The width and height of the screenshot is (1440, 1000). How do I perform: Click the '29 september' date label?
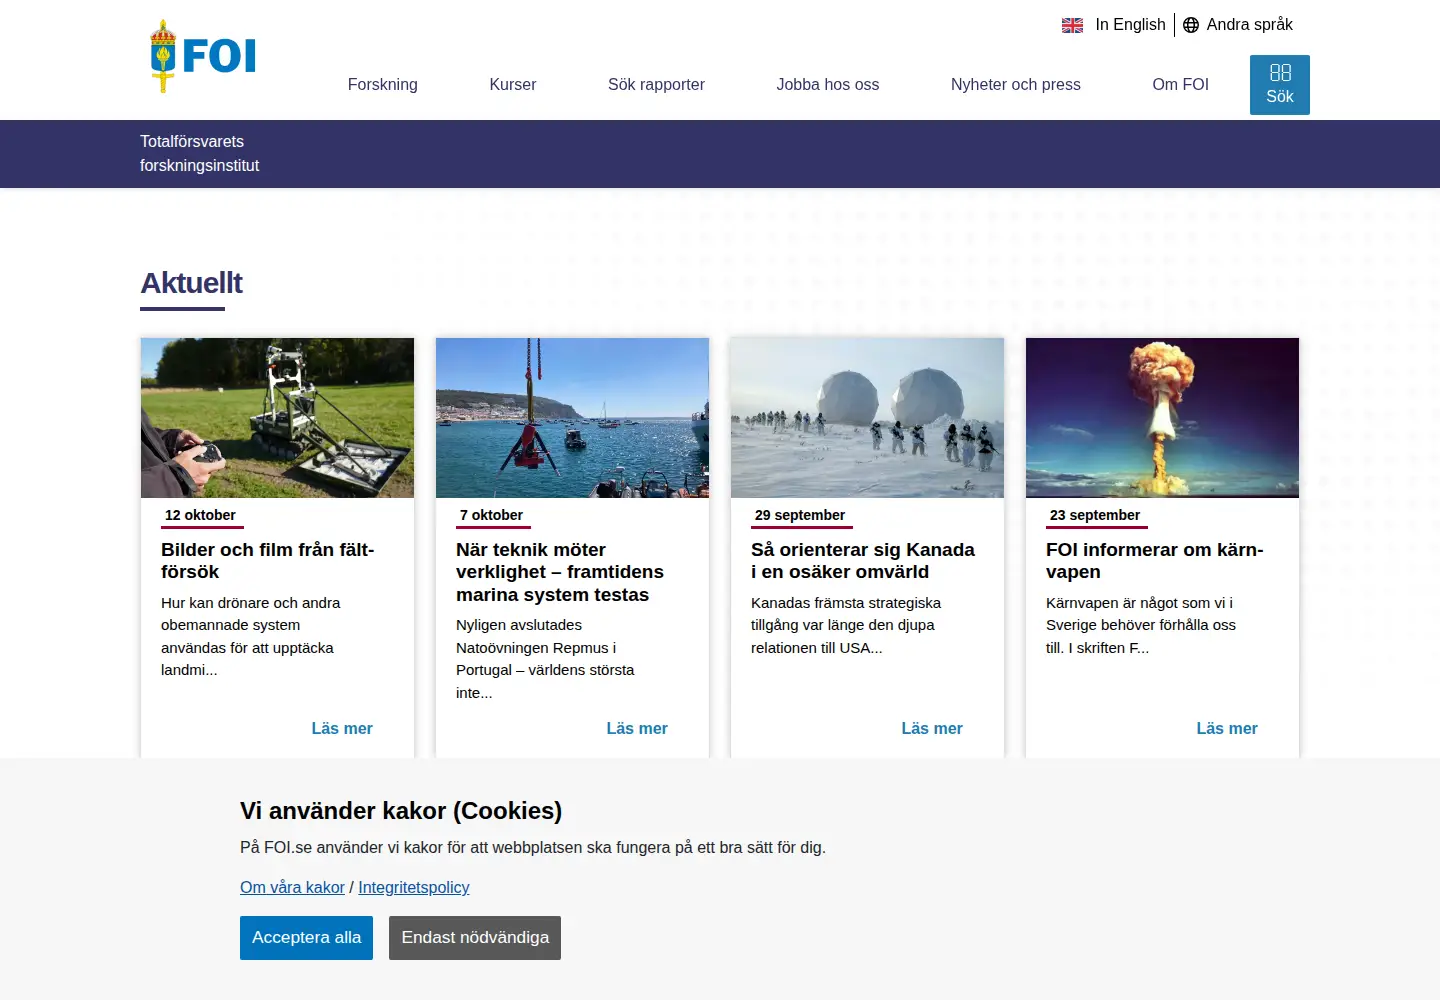(800, 516)
